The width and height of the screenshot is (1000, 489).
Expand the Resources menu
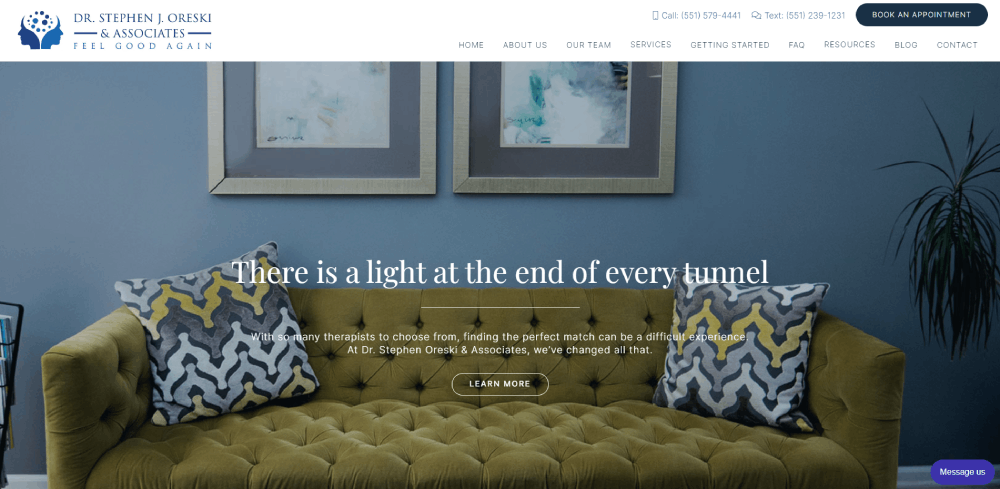(x=849, y=45)
